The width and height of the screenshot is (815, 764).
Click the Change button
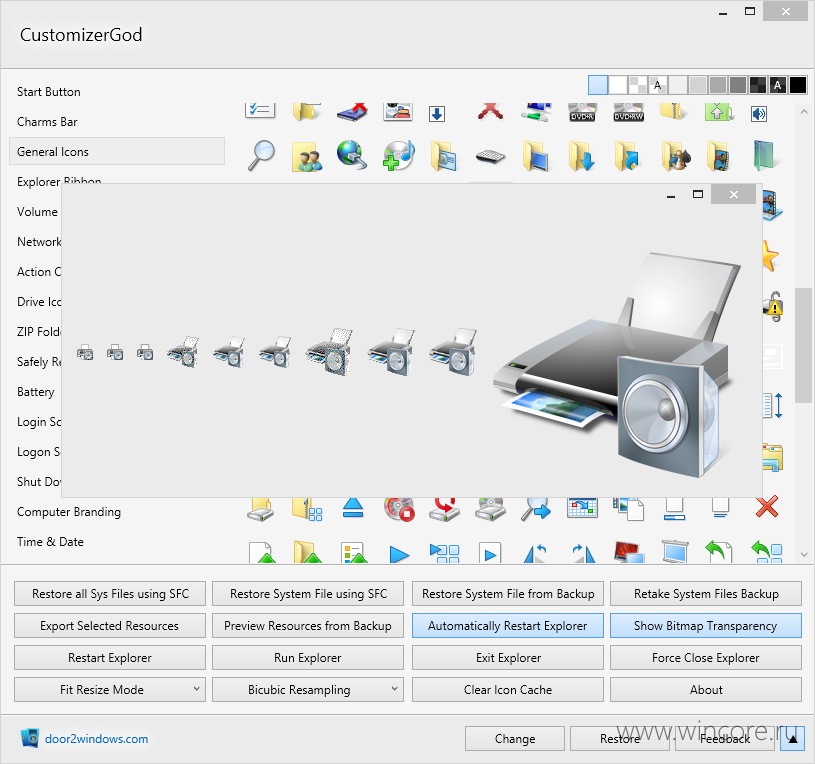[515, 739]
